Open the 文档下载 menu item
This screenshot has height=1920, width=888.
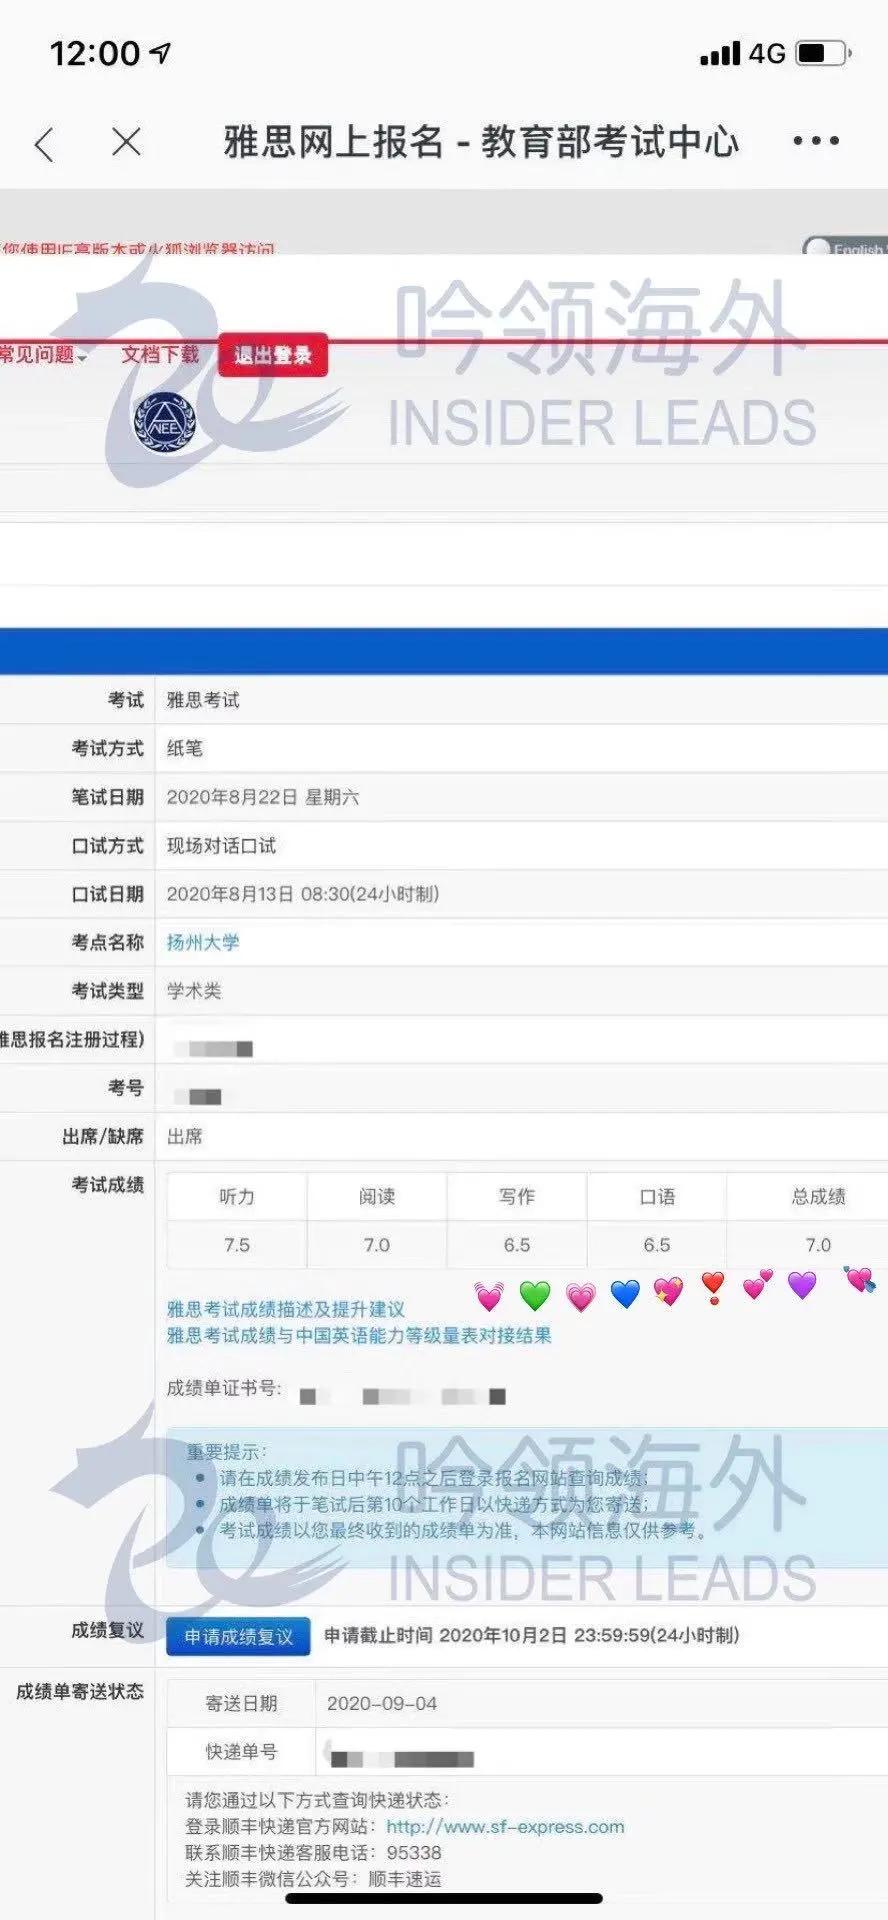click(x=160, y=354)
